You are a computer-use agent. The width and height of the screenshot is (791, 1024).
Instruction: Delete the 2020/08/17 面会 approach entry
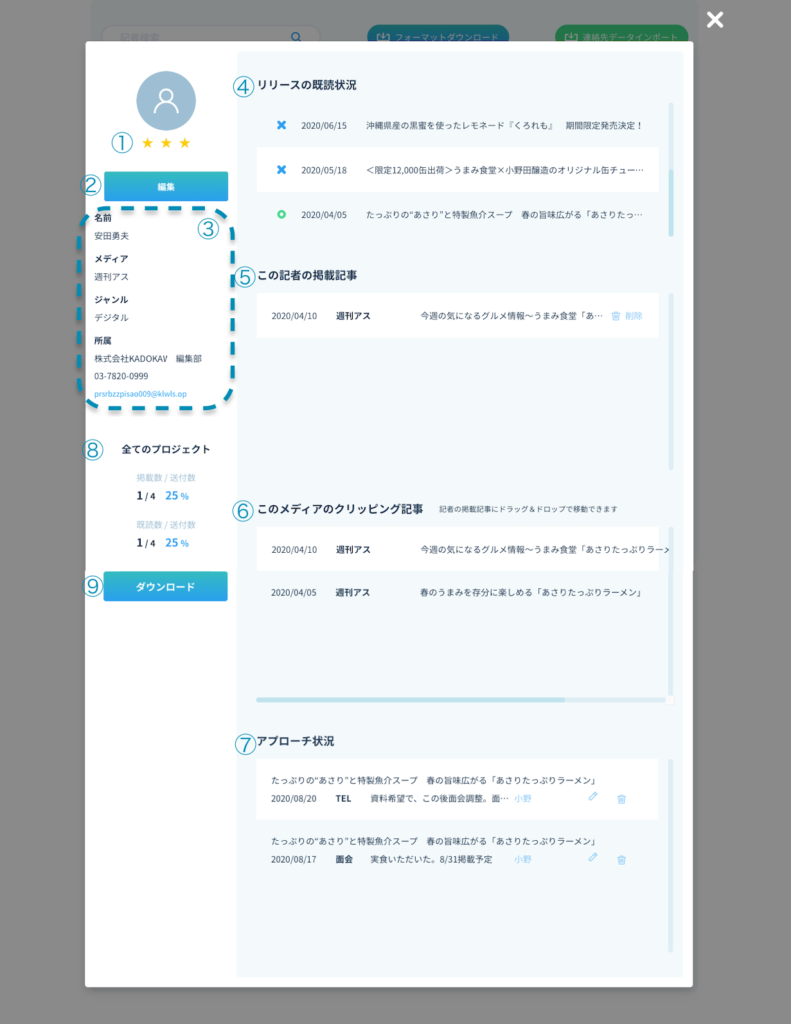point(621,859)
